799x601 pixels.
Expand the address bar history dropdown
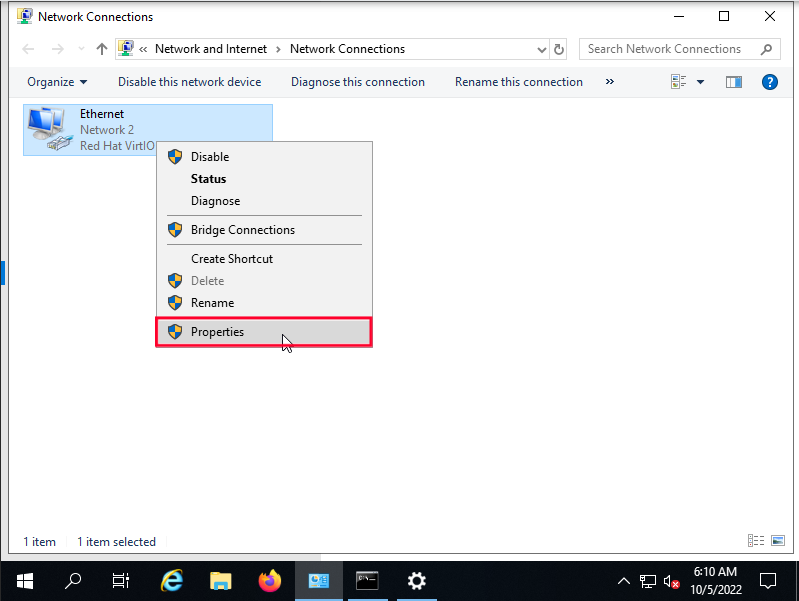541,49
